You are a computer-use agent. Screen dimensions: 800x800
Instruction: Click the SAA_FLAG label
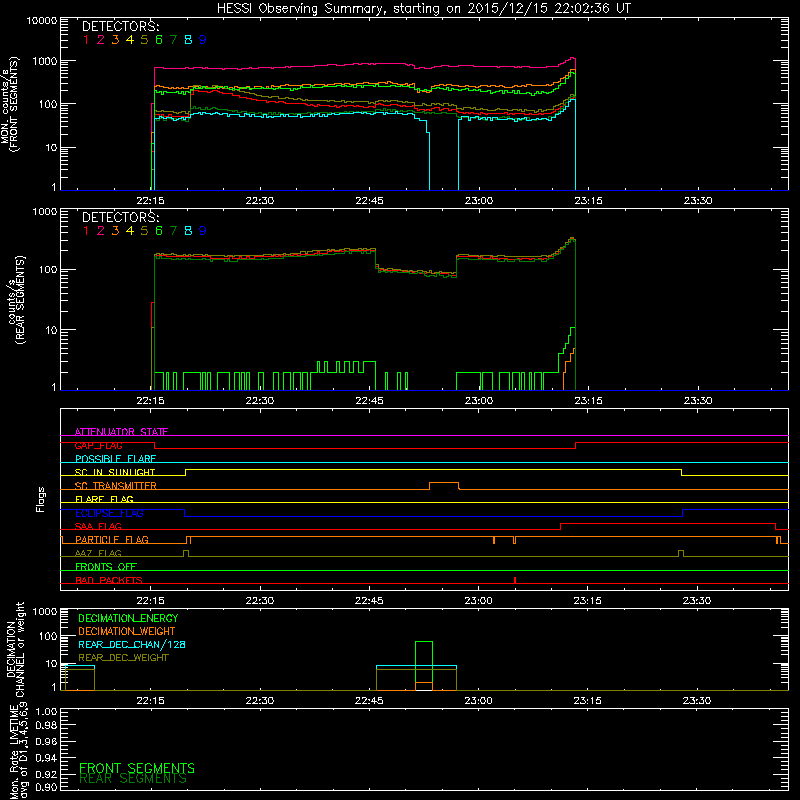pos(98,526)
